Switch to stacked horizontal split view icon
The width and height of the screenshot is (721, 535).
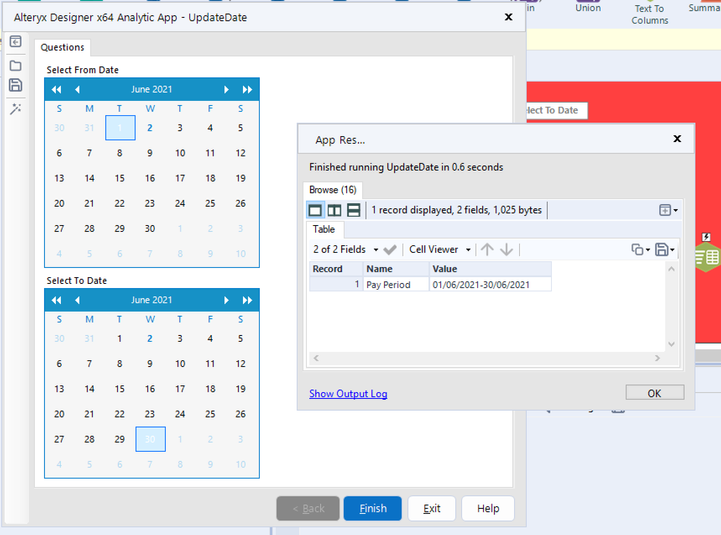353,210
